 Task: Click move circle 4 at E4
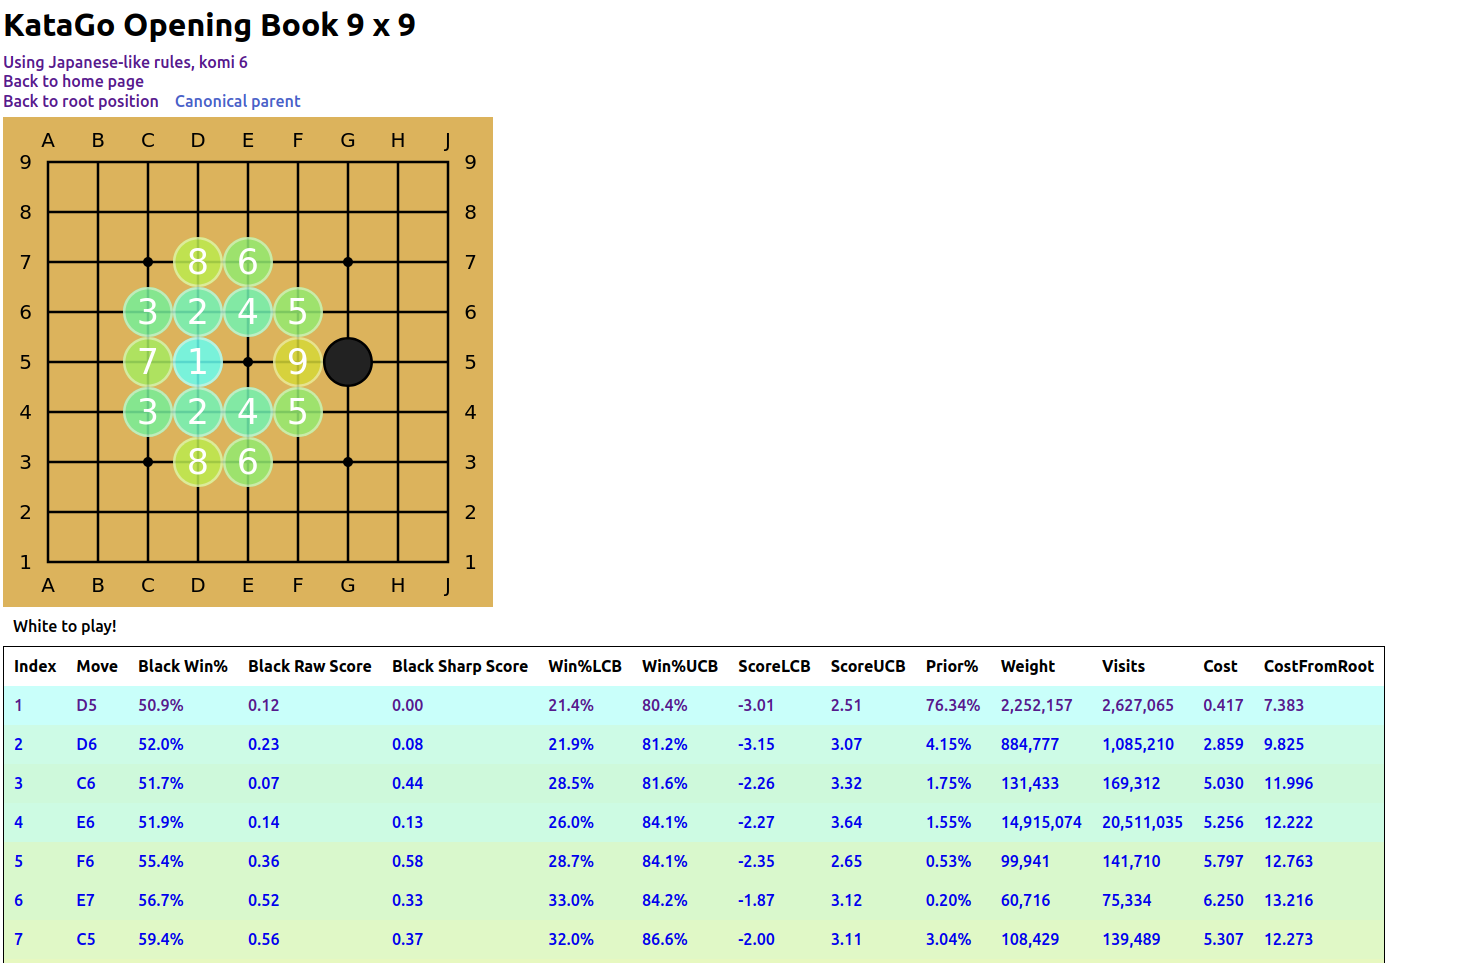pos(247,412)
